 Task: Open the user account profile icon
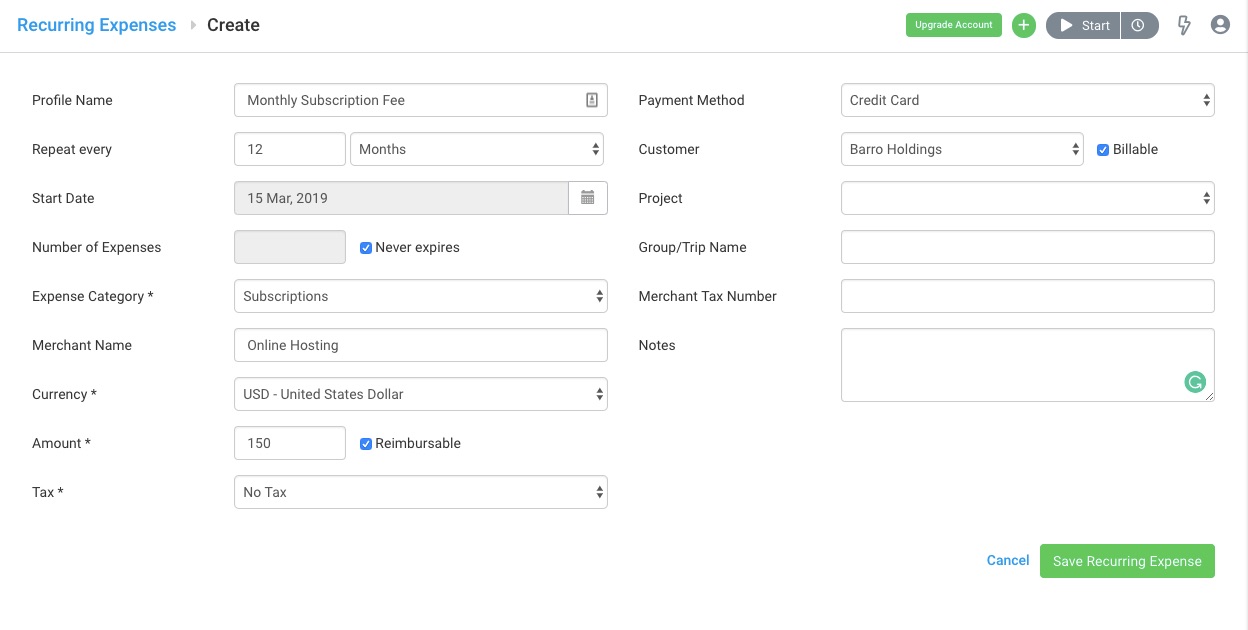1220,25
